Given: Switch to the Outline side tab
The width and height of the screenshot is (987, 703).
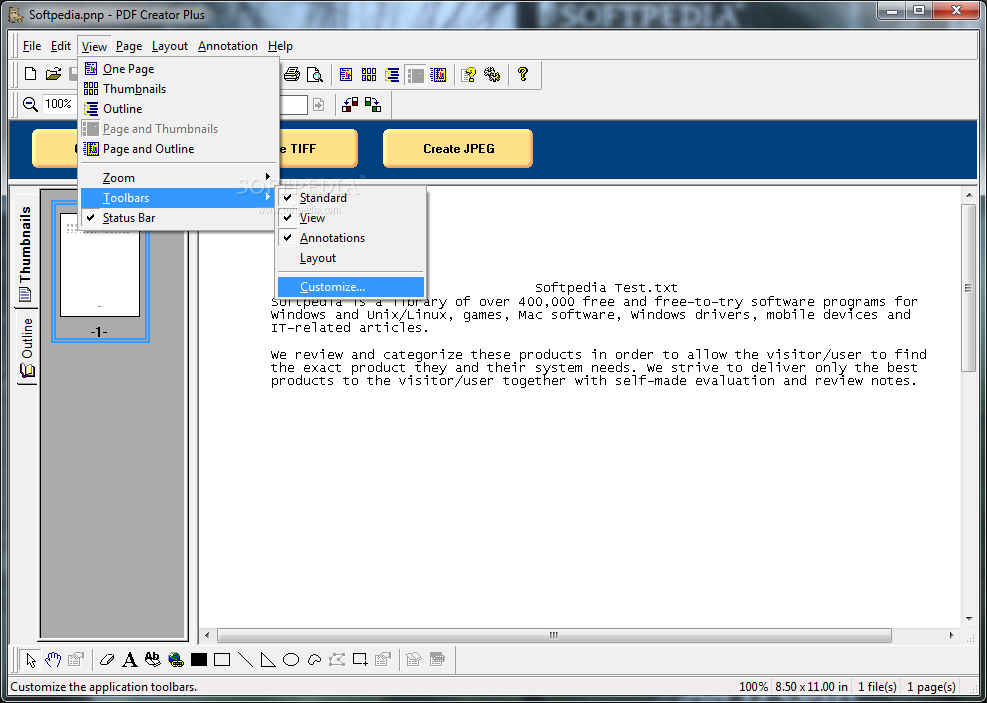Looking at the screenshot, I should pos(26,347).
